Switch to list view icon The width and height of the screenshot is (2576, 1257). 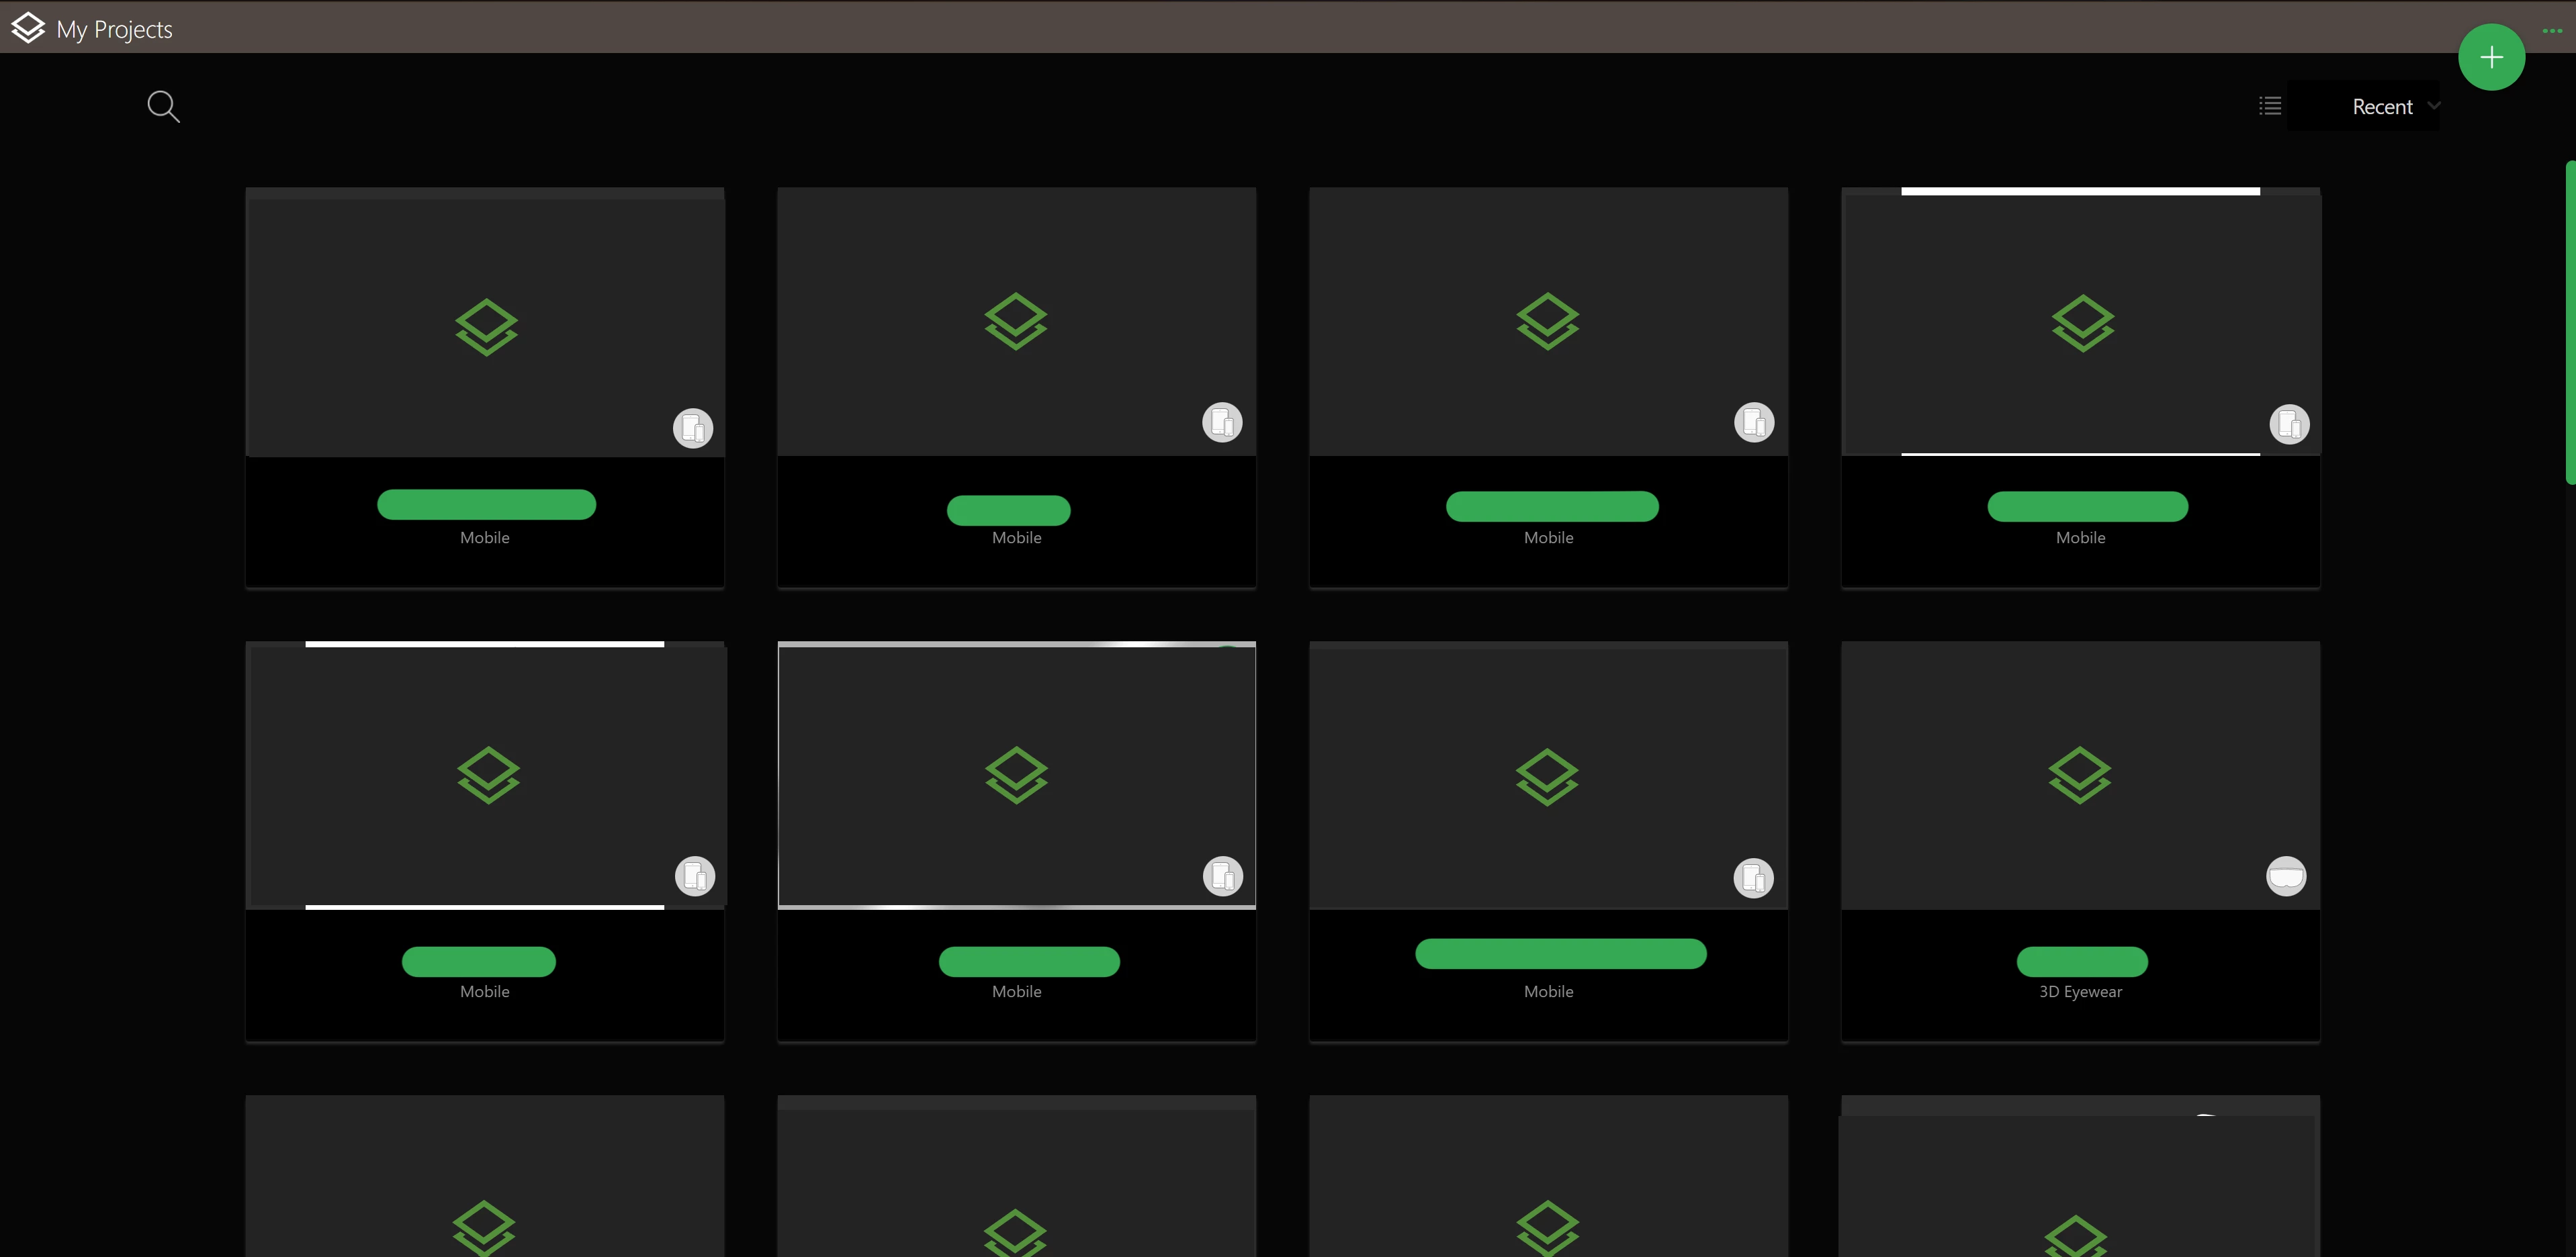2270,106
